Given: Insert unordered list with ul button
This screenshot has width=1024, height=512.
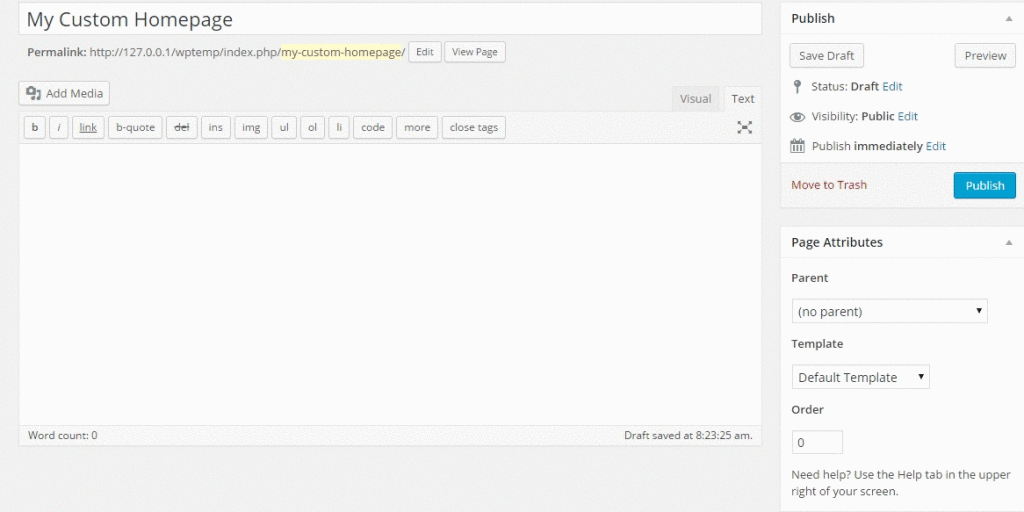Looking at the screenshot, I should point(284,127).
